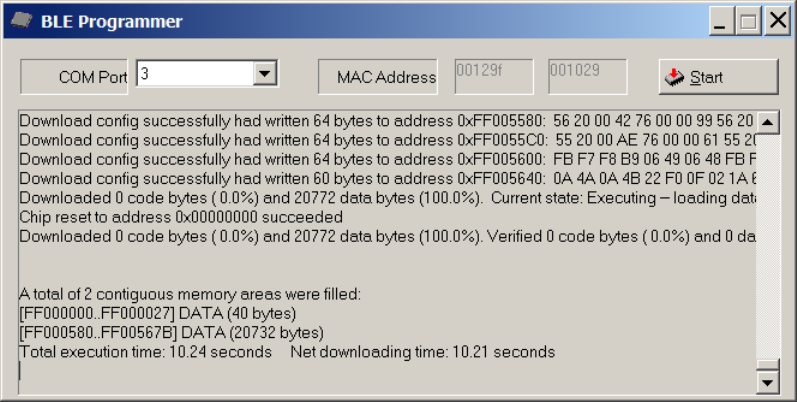
Task: Click the chip download icon on Start
Action: coord(675,77)
